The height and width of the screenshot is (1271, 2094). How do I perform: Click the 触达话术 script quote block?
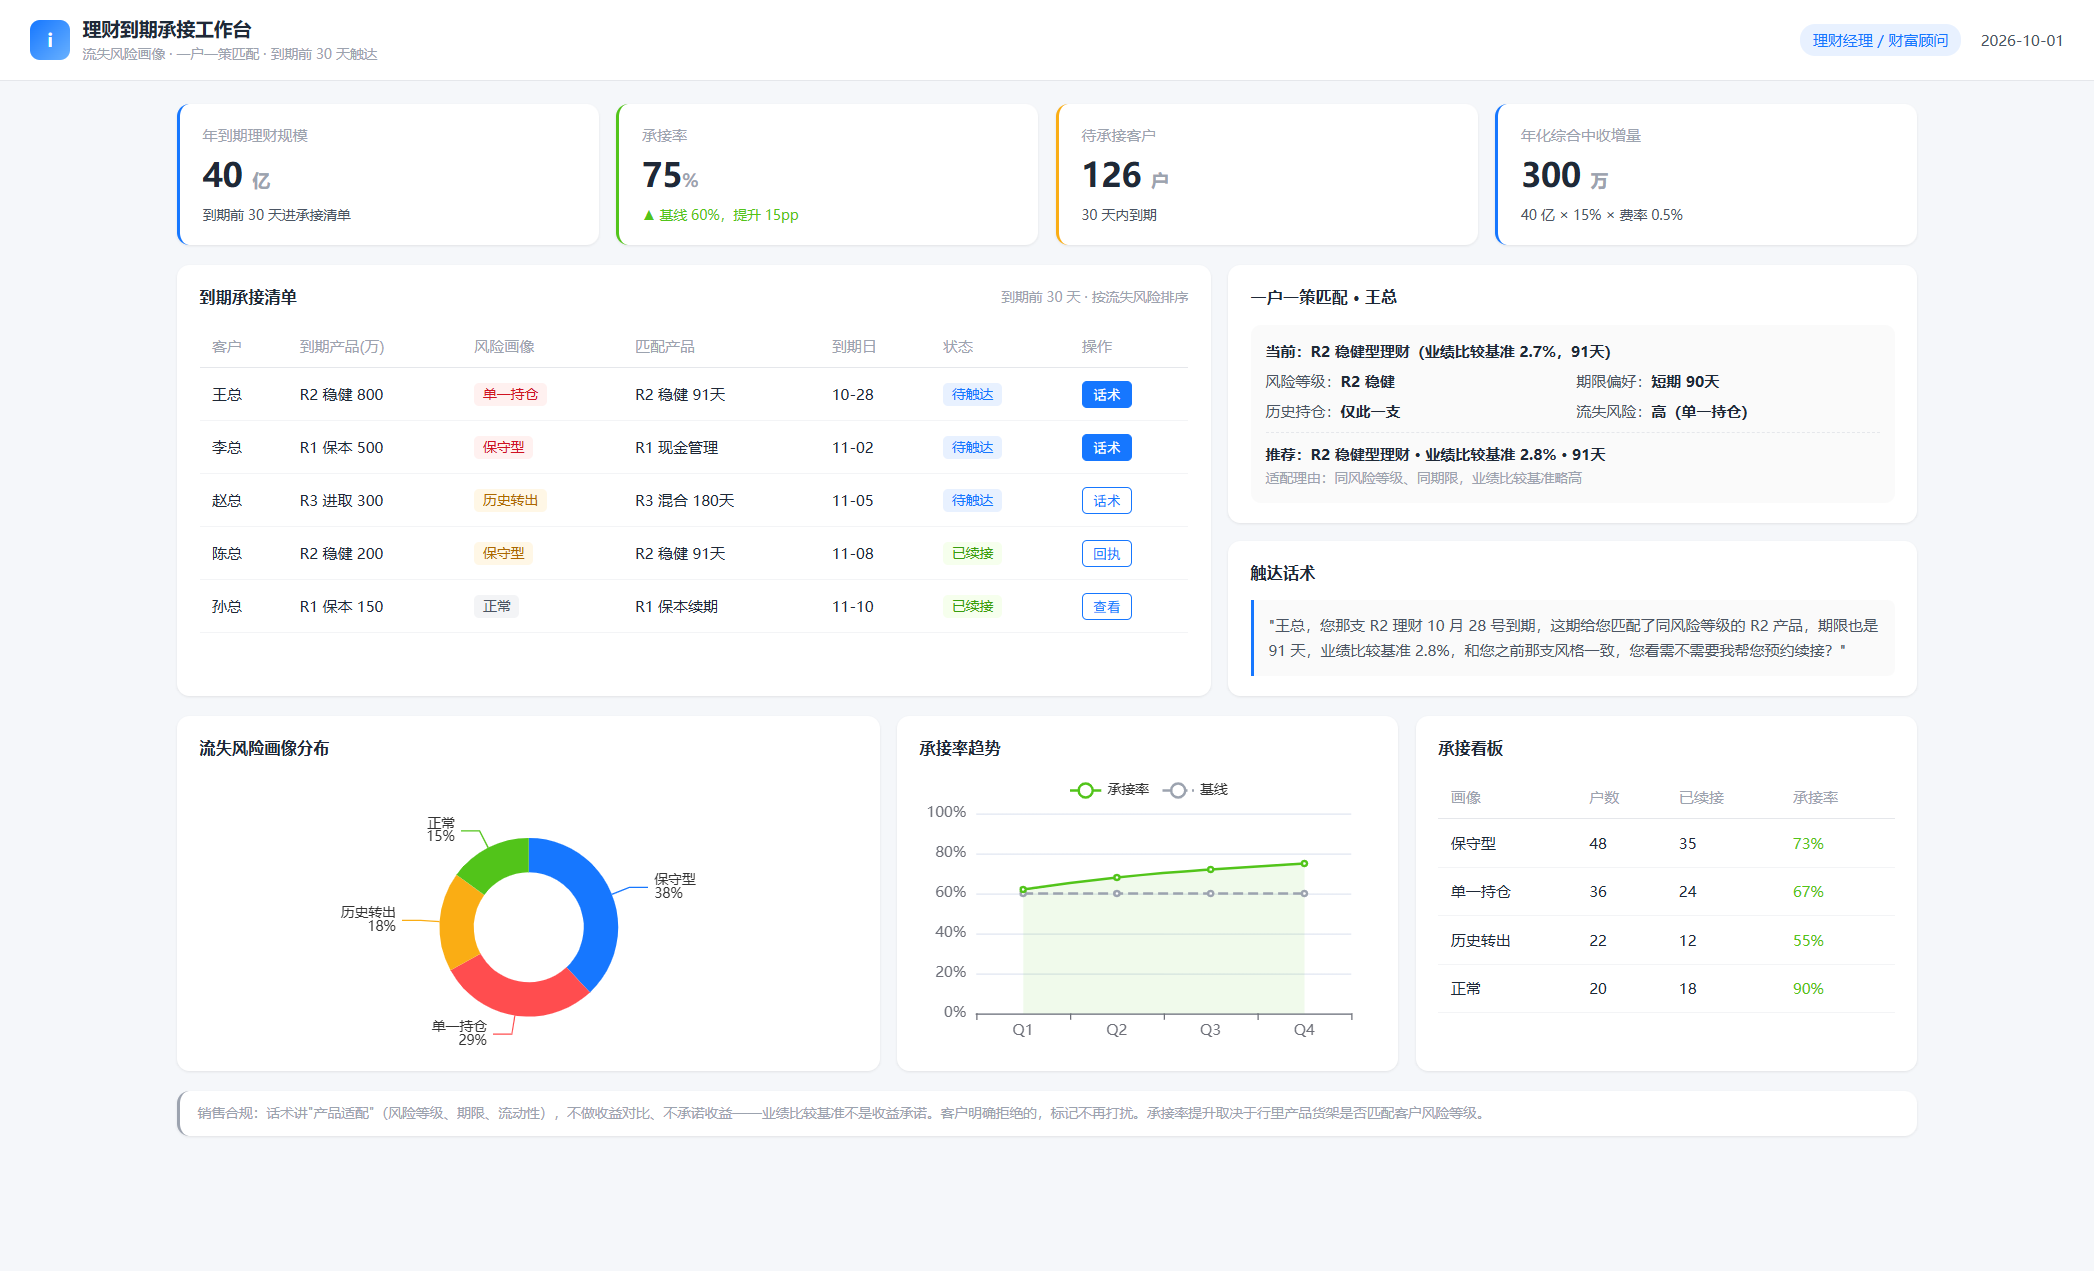point(1572,638)
